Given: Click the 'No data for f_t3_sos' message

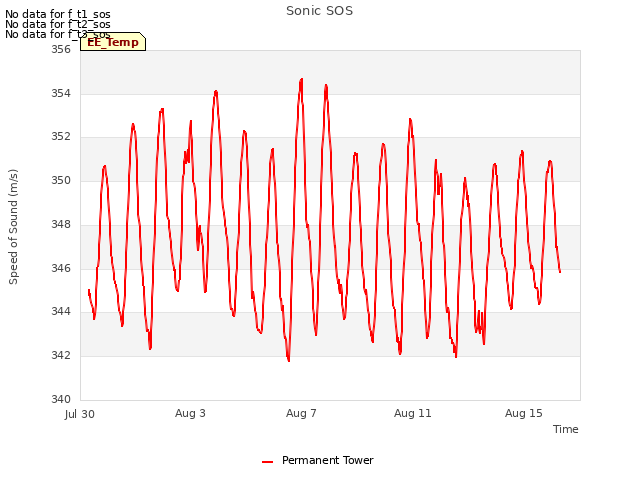Looking at the screenshot, I should point(58,34).
